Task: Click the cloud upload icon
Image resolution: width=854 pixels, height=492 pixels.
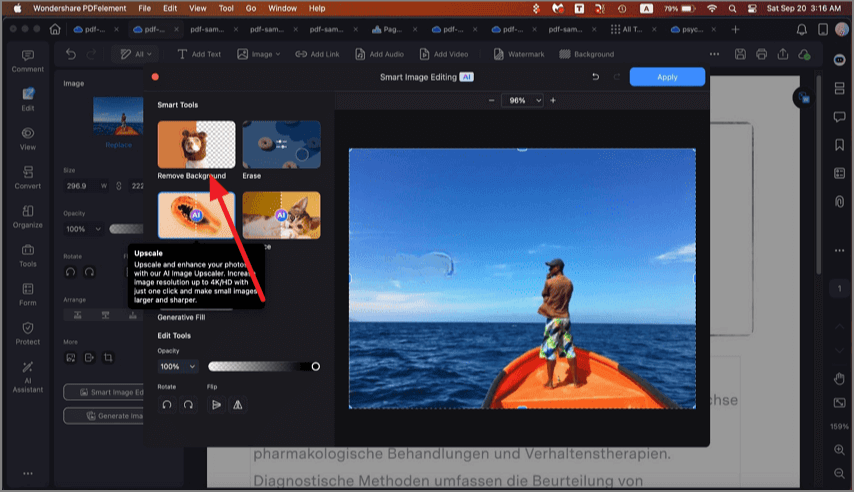Action: [804, 54]
